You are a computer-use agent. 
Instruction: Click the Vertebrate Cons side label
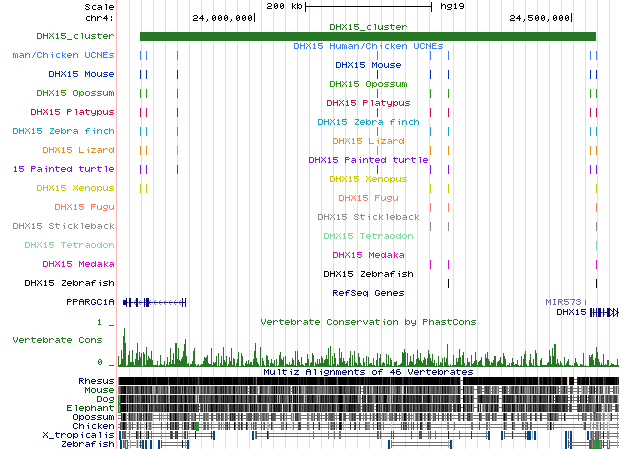click(57, 340)
